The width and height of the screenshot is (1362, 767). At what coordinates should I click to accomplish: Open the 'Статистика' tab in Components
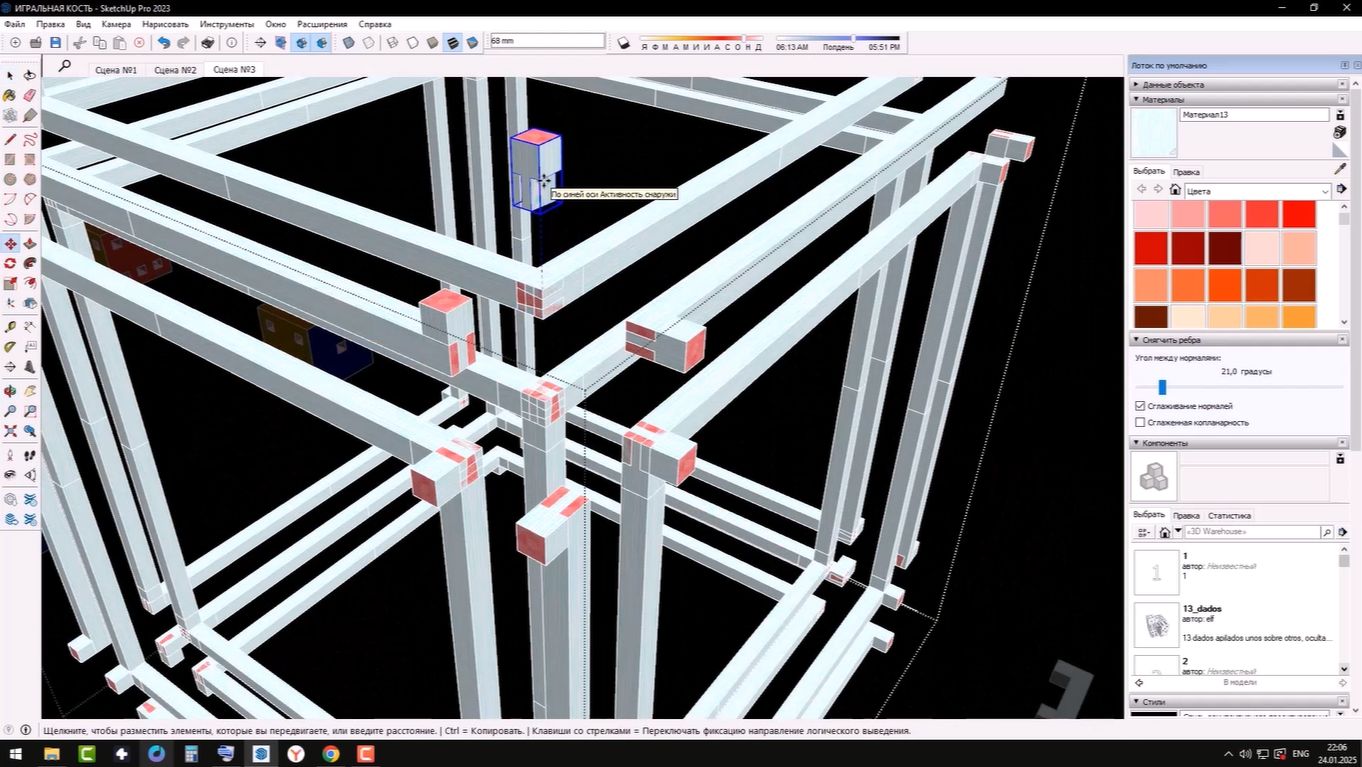(1229, 515)
